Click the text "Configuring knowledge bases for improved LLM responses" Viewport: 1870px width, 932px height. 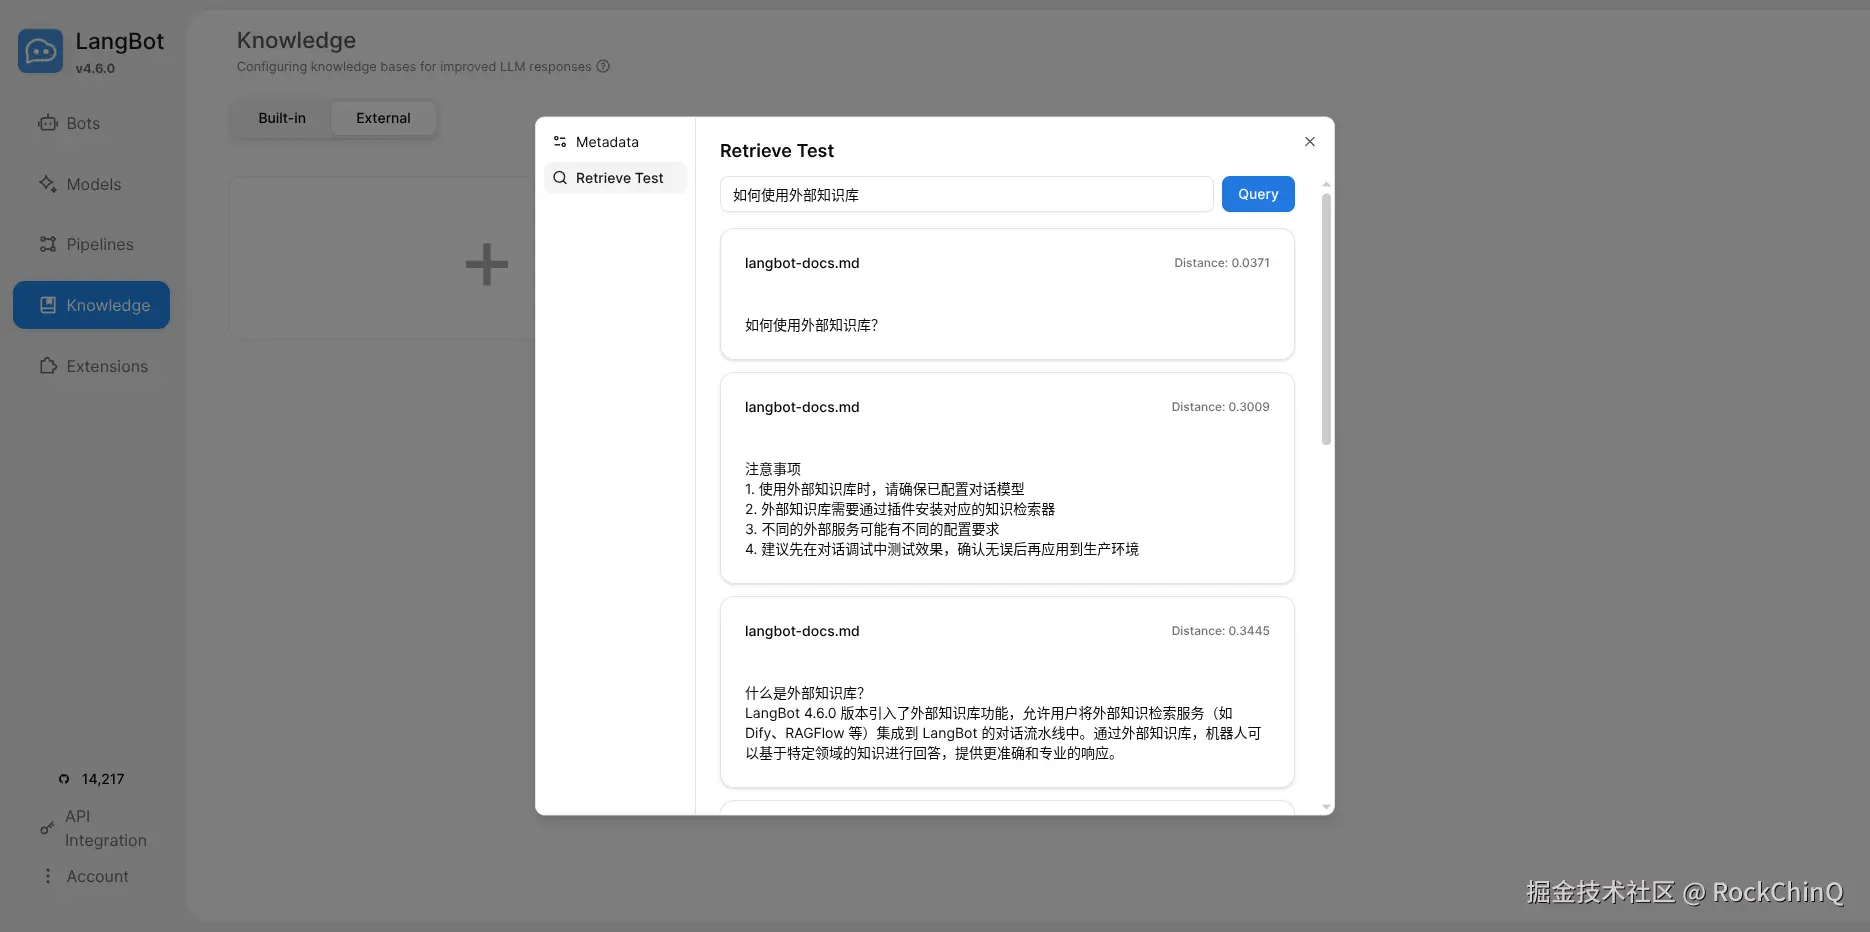coord(414,67)
